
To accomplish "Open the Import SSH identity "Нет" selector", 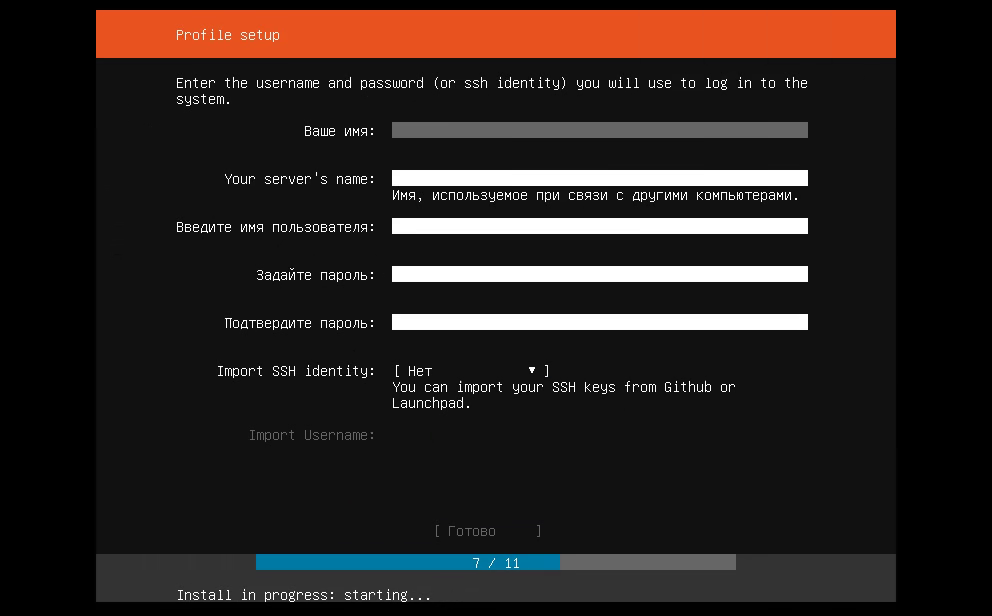I will [x=470, y=371].
